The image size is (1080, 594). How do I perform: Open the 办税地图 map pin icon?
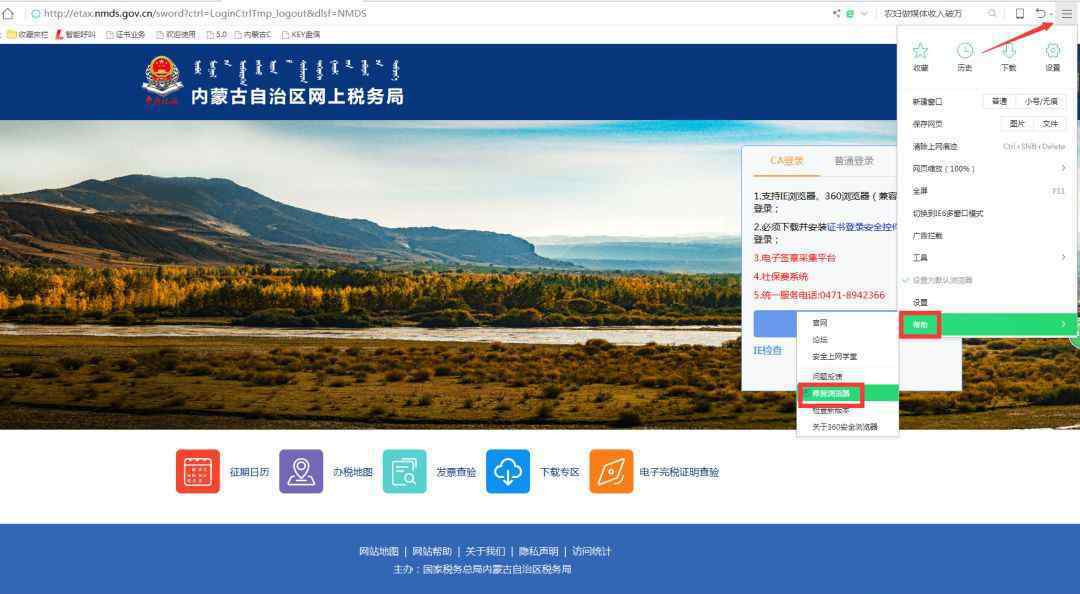[x=301, y=471]
